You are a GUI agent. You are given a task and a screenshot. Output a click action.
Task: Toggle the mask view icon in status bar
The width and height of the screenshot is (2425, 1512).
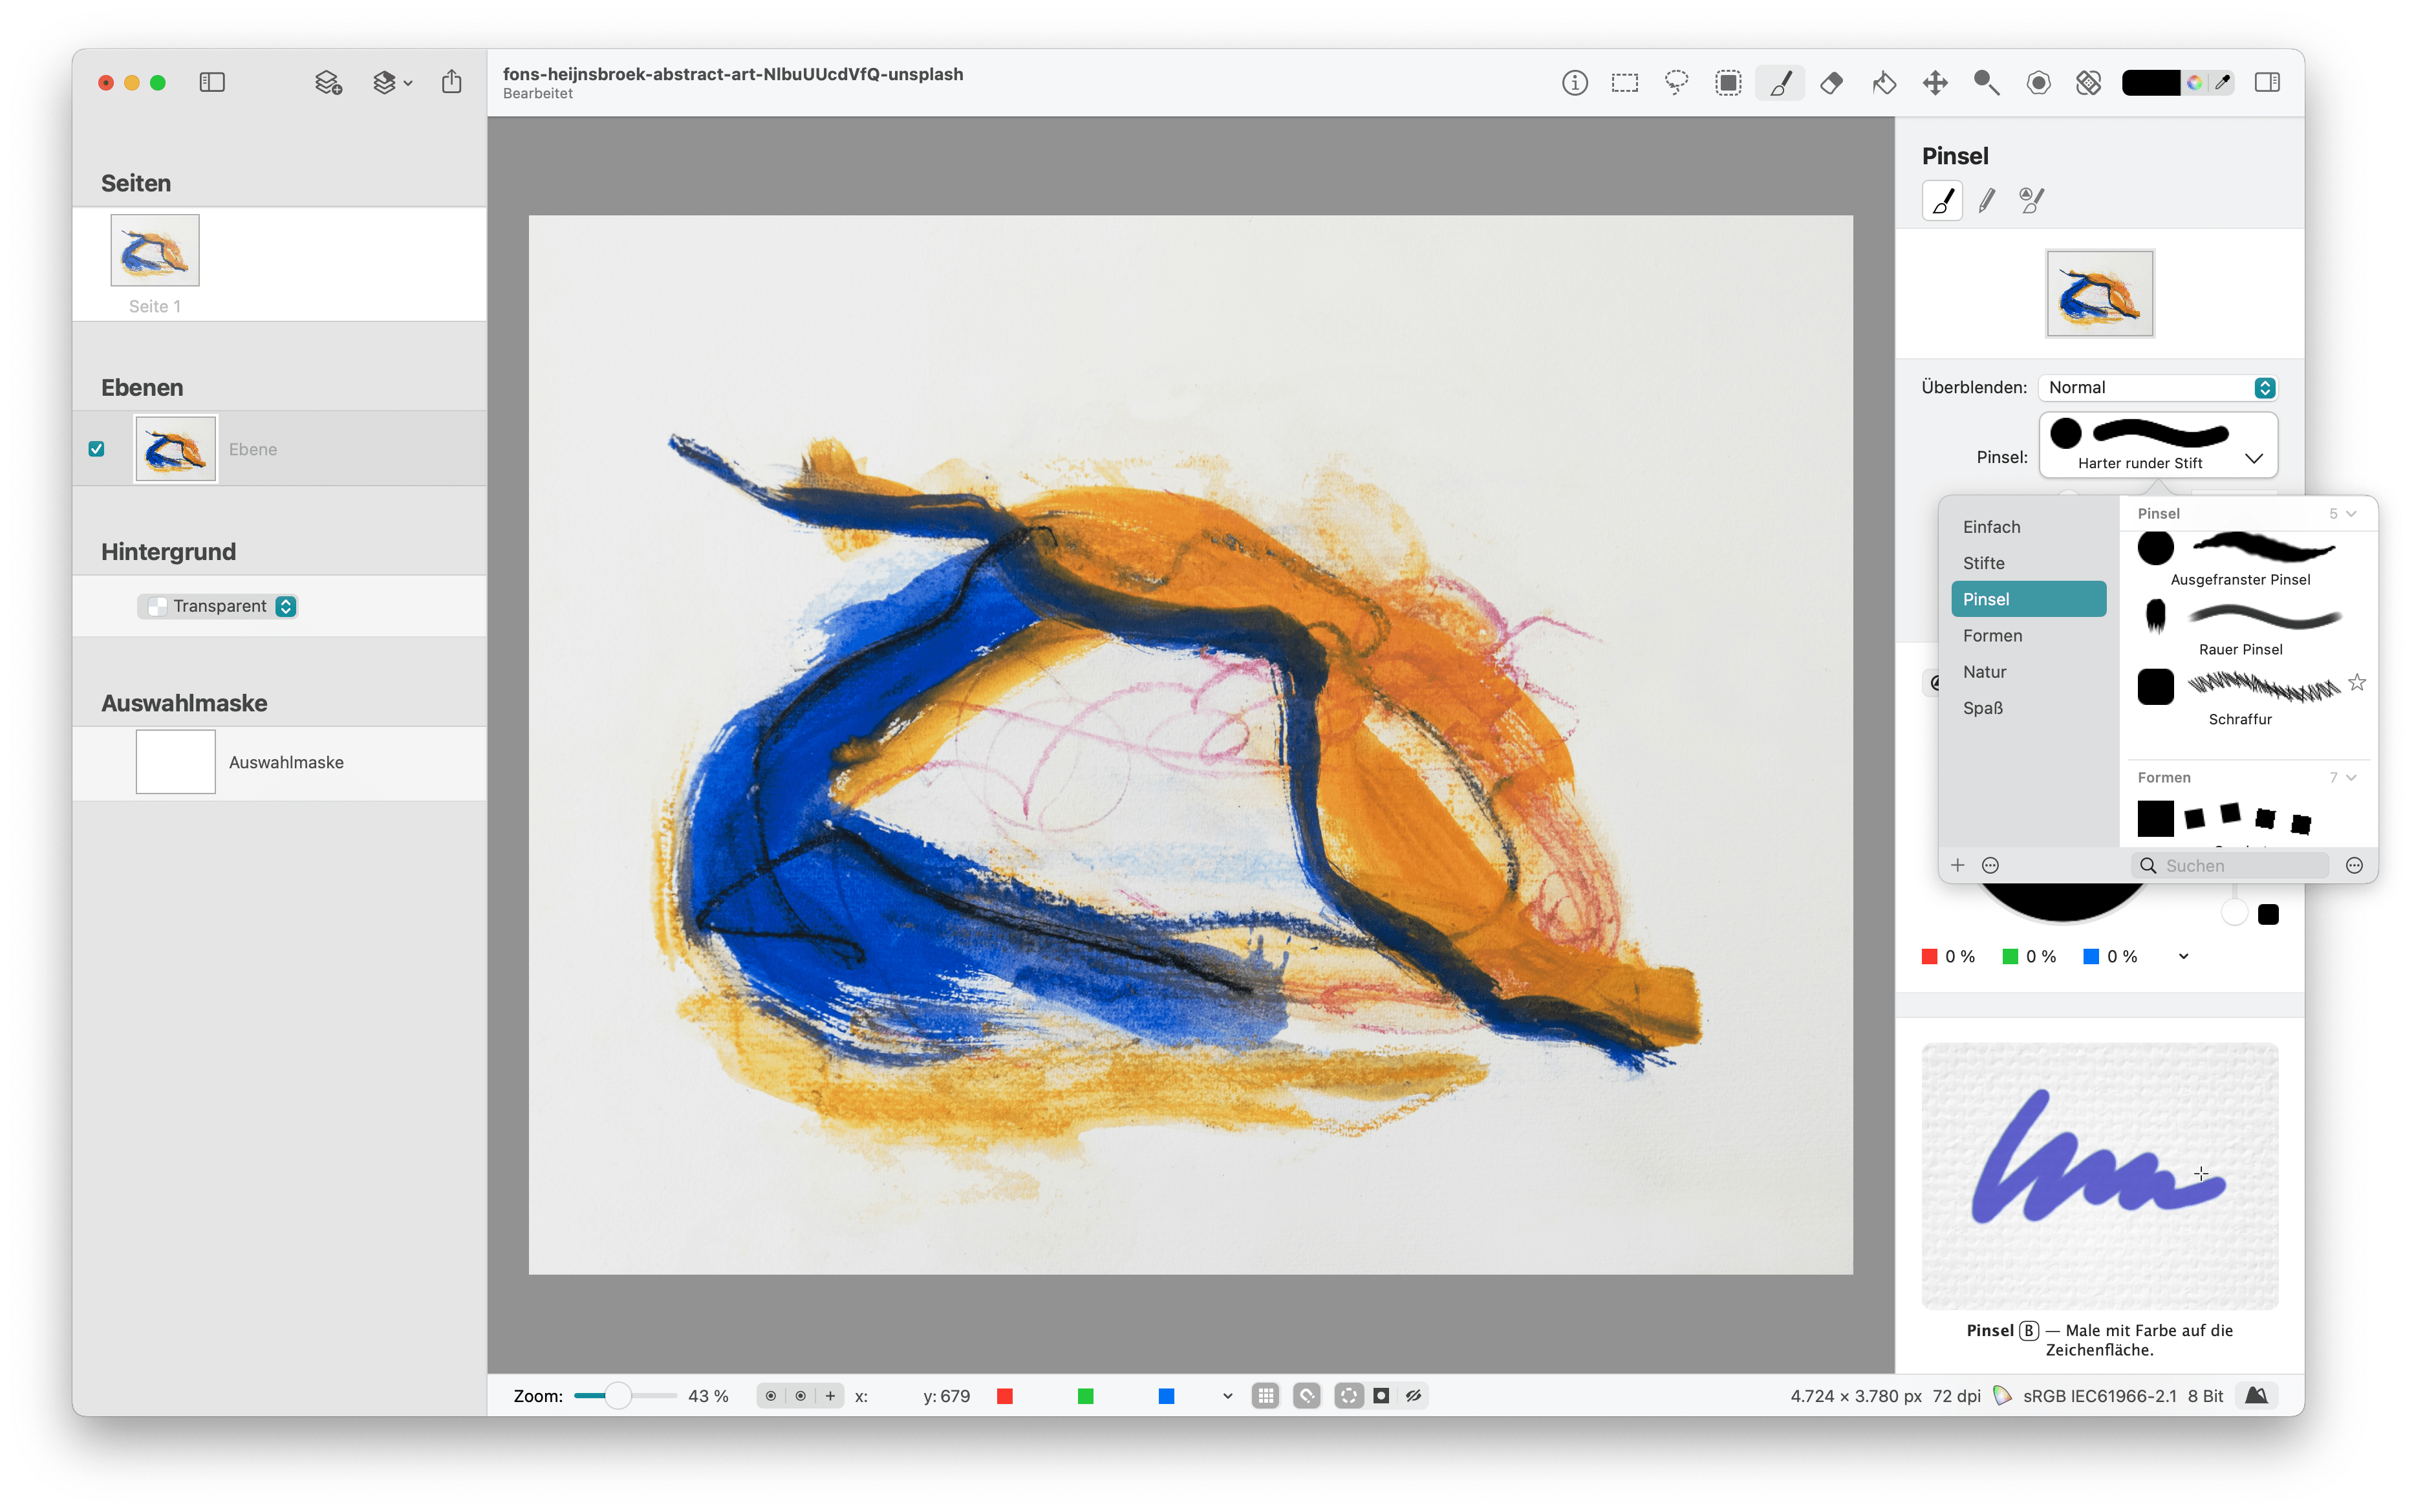[x=1381, y=1396]
